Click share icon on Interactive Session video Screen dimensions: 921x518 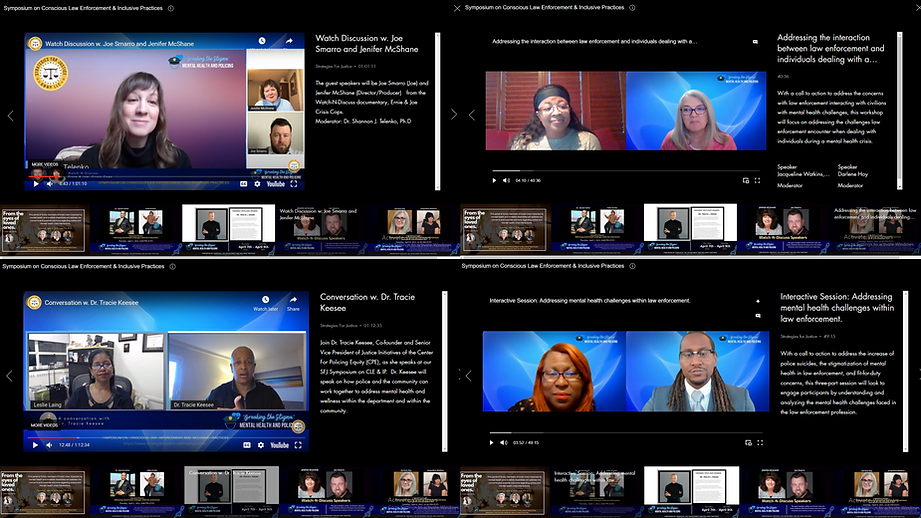(x=758, y=301)
